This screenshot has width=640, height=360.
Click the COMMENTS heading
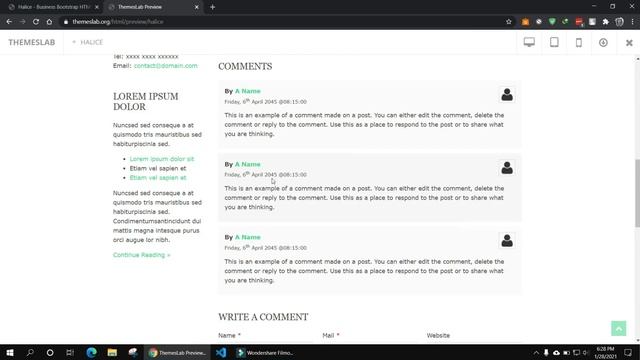pyautogui.click(x=245, y=67)
